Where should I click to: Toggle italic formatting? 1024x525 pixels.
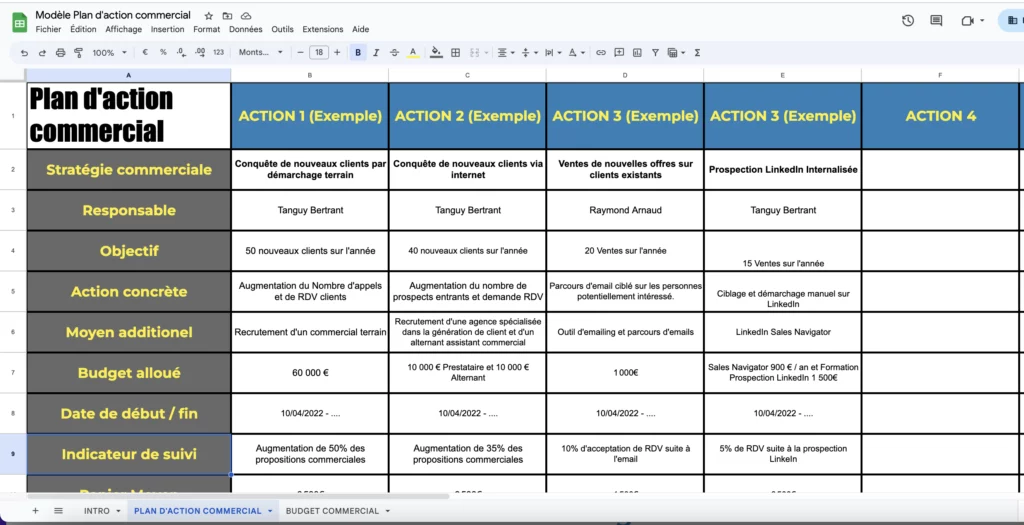[x=376, y=53]
